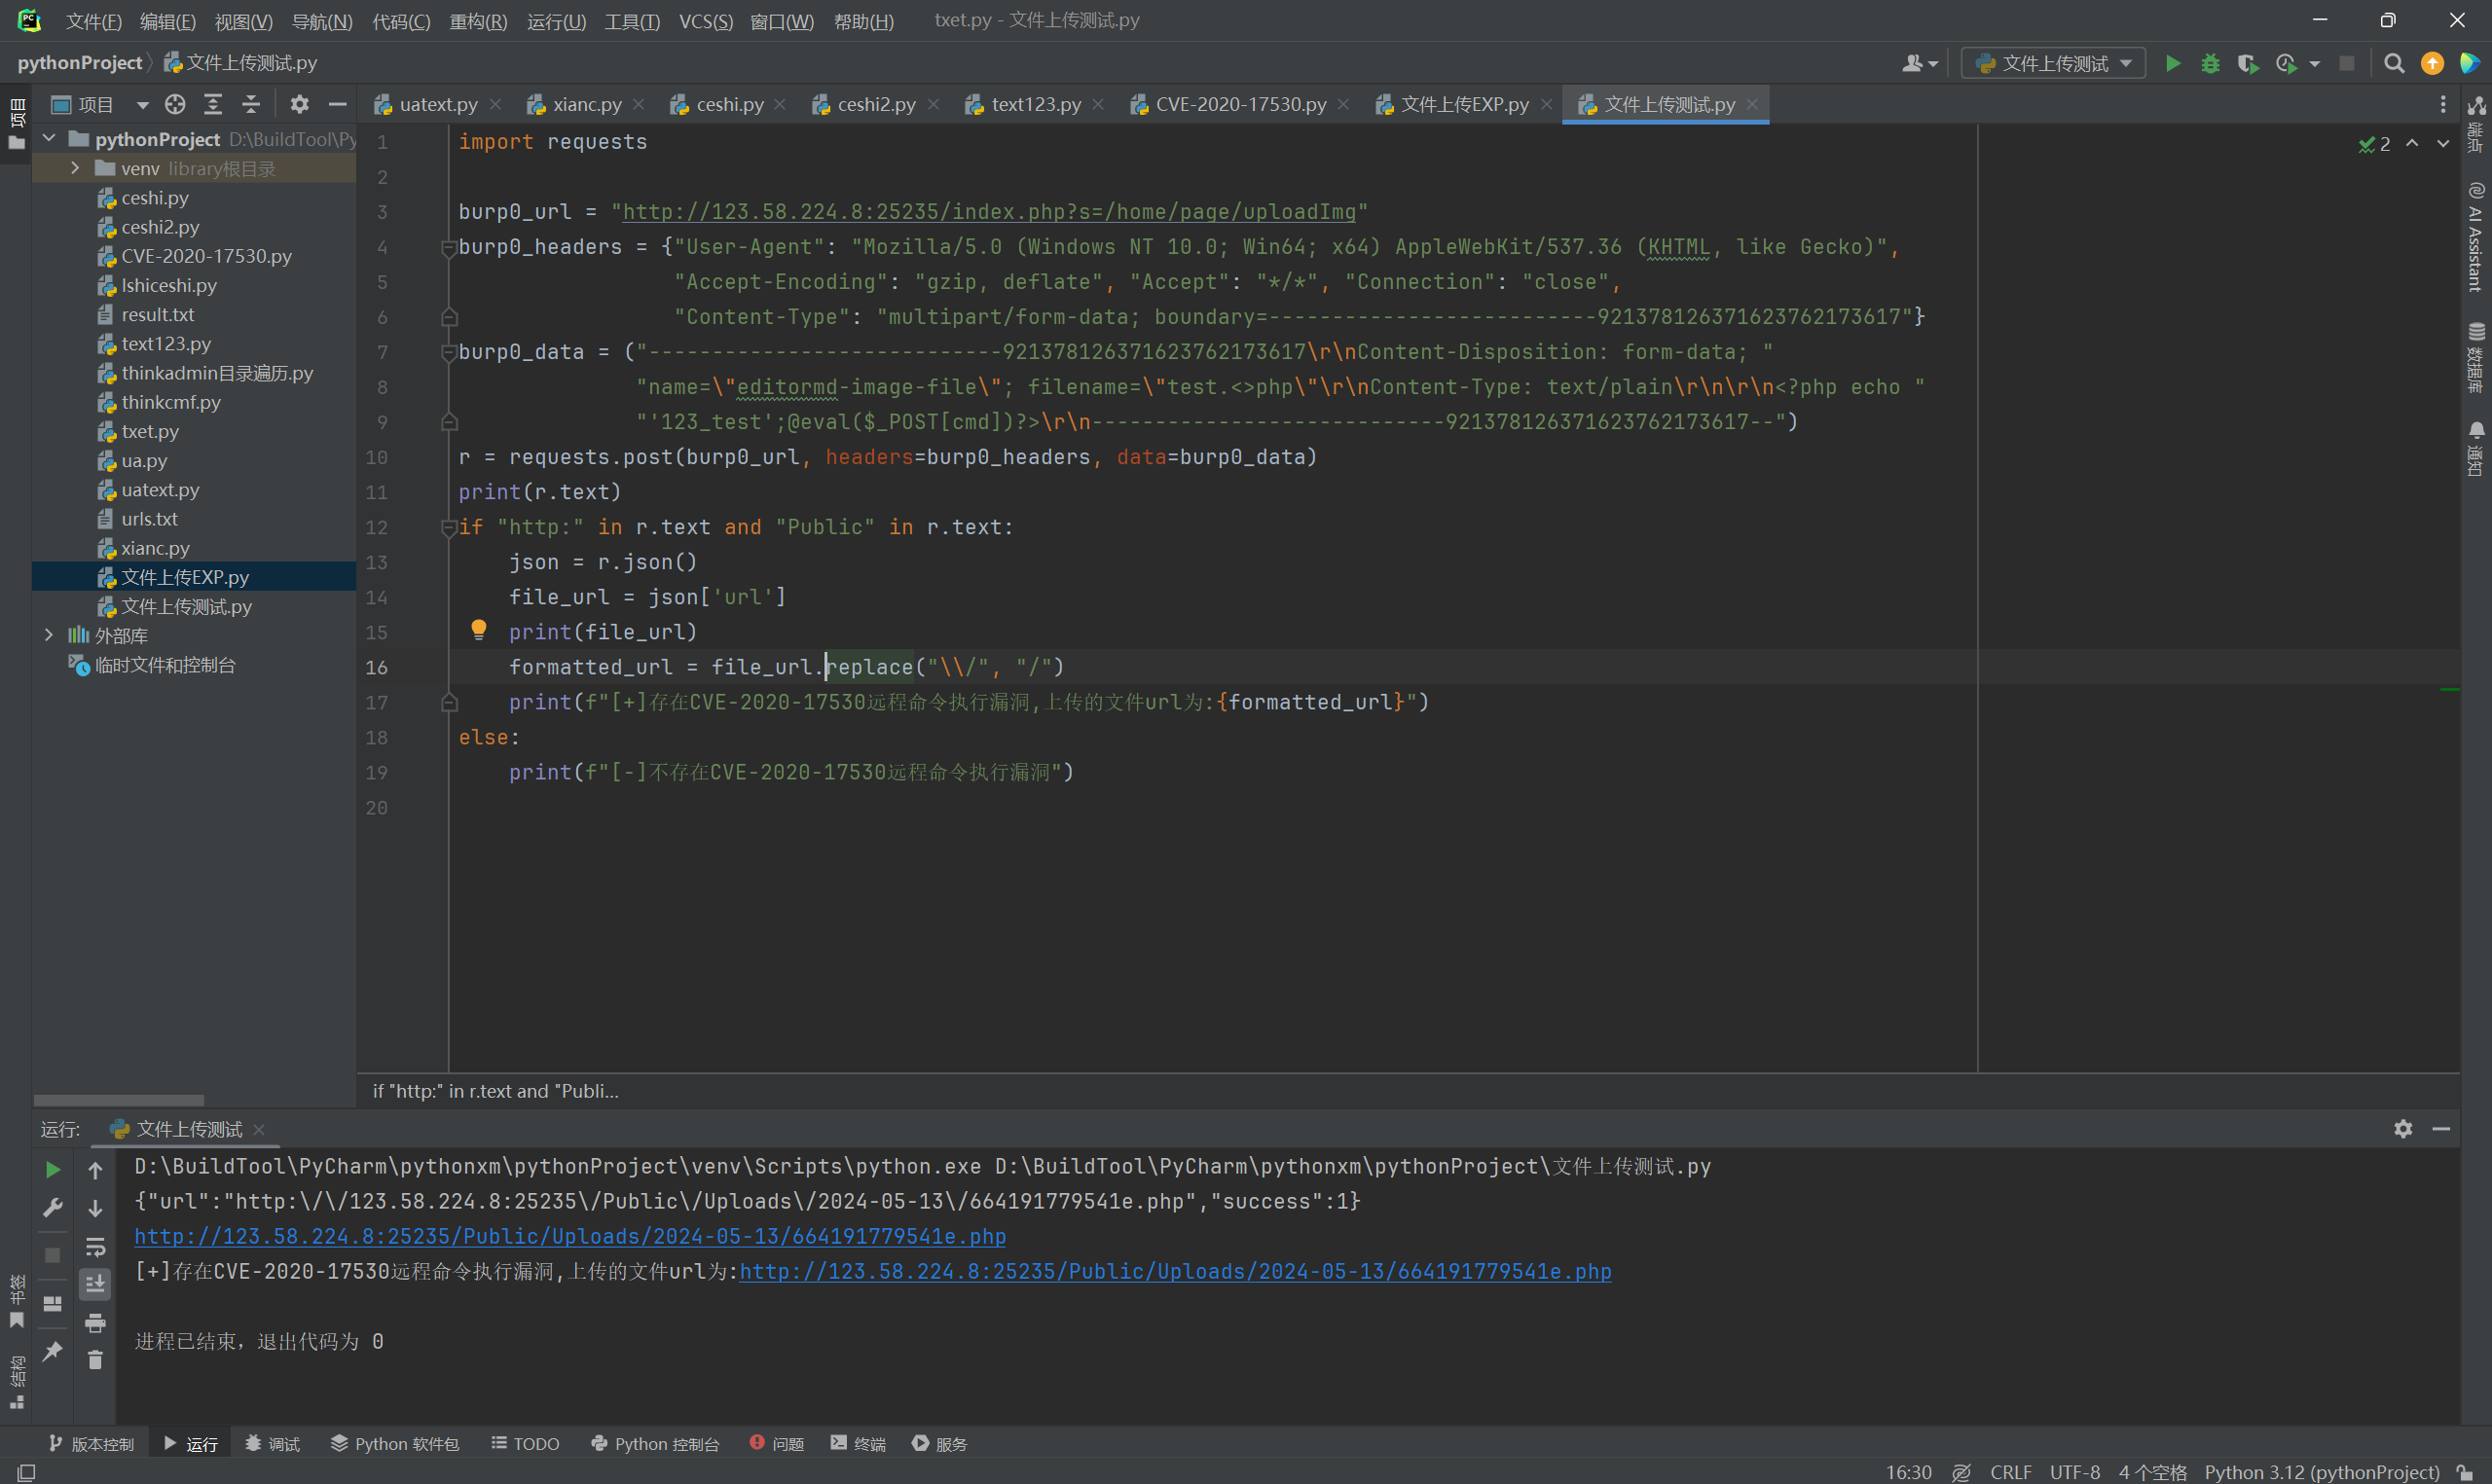Open the code-with-me user icon dropdown
The width and height of the screenshot is (2492, 1484).
pos(1920,63)
